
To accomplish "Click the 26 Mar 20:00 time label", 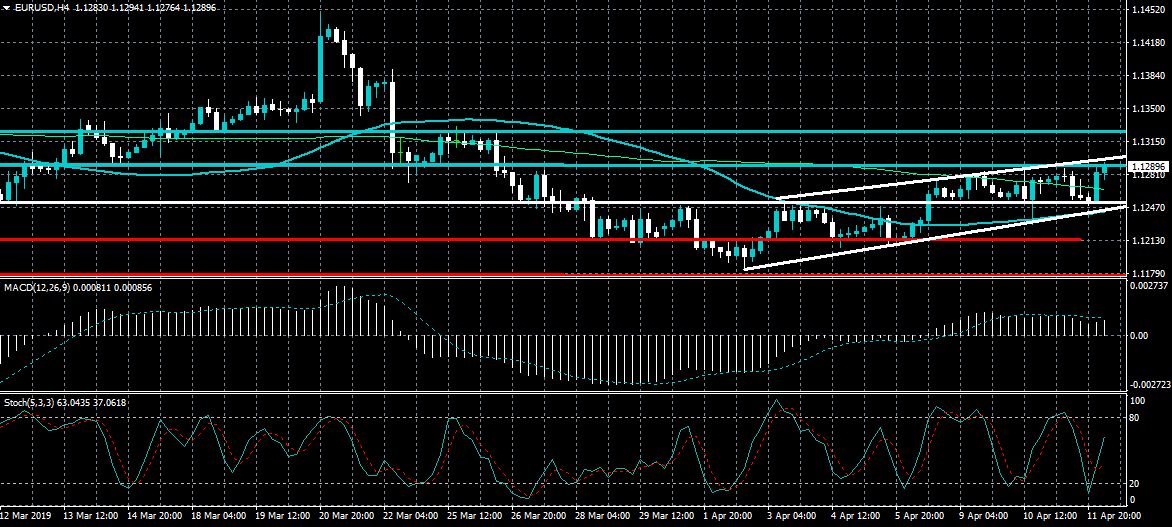I will (539, 516).
